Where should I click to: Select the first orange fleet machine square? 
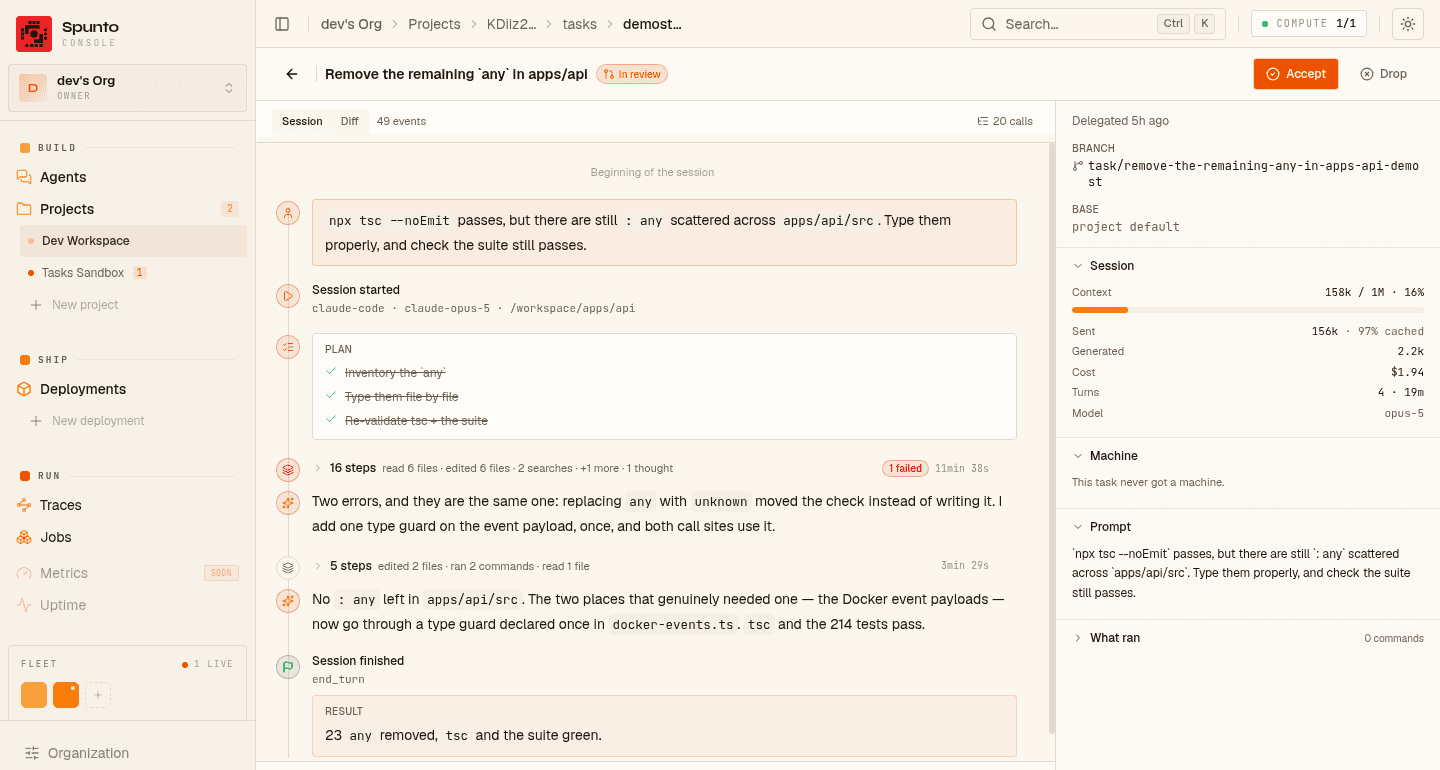point(34,695)
